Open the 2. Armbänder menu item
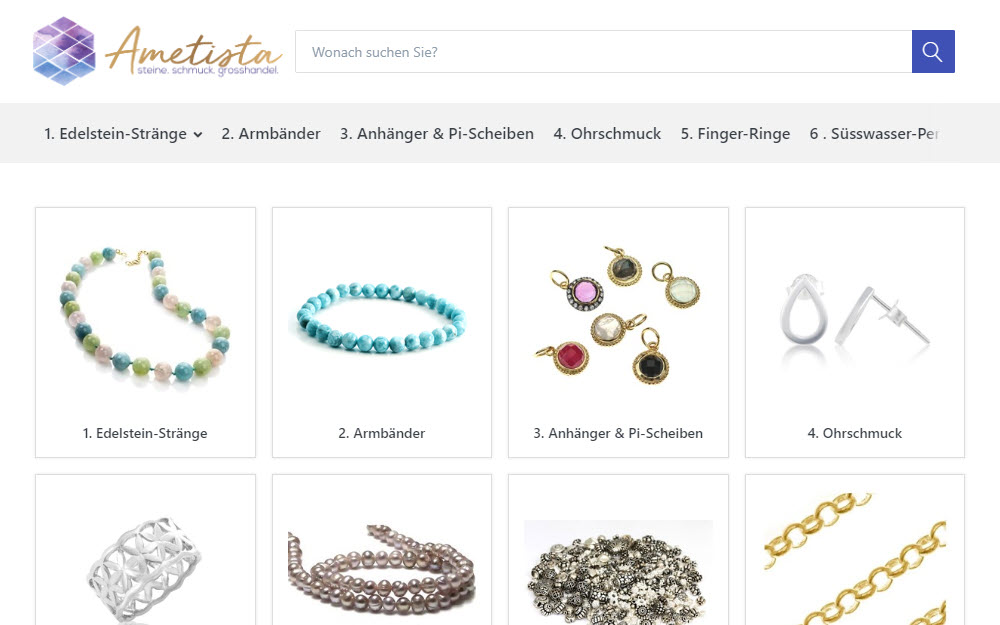The width and height of the screenshot is (1000, 625). 271,133
